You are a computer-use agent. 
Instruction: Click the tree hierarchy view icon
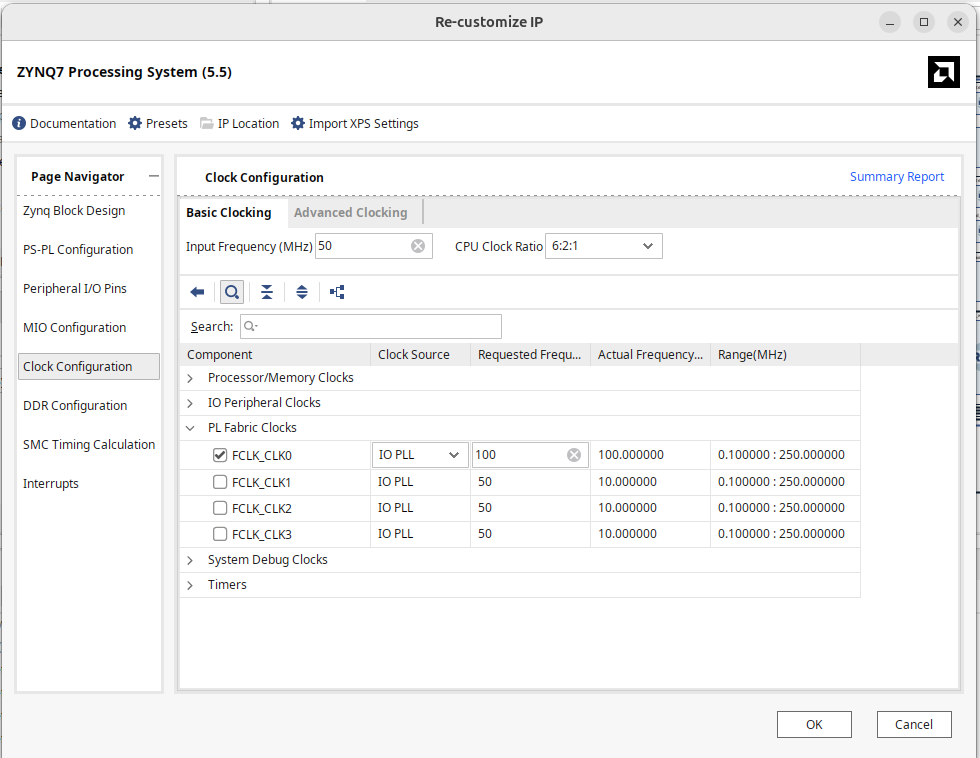[x=337, y=292]
